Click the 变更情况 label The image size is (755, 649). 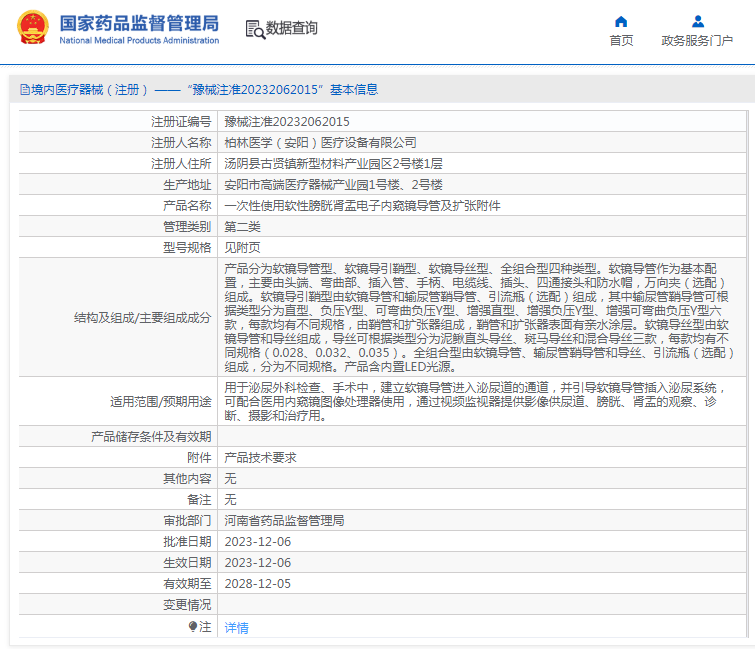point(187,605)
